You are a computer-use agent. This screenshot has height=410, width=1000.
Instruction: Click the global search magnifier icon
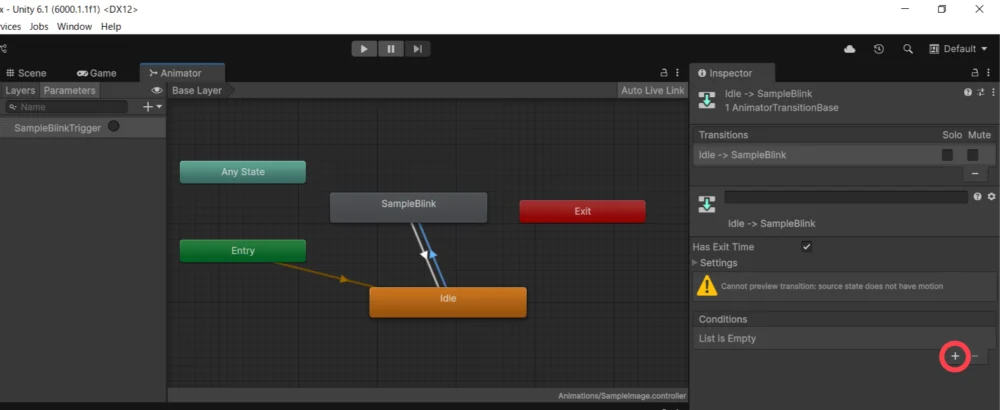click(x=908, y=49)
